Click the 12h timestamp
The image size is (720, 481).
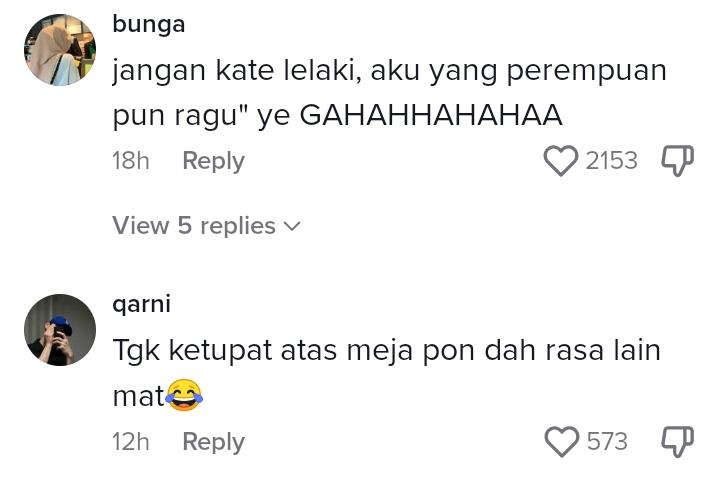[130, 441]
